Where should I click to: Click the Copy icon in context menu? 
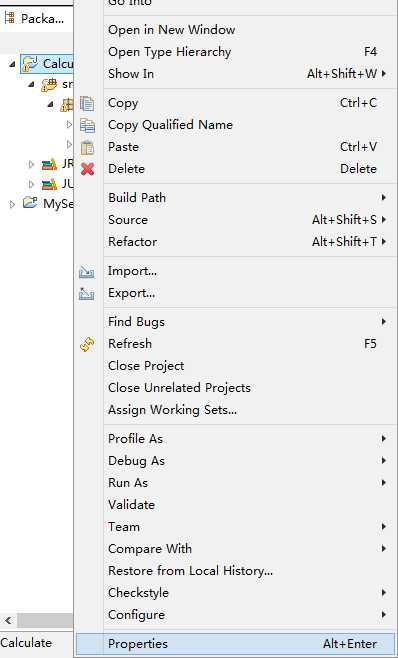coord(87,103)
